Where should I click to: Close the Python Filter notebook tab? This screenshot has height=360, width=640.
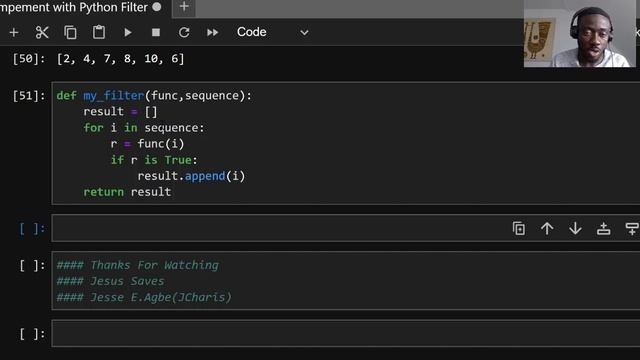tap(157, 7)
